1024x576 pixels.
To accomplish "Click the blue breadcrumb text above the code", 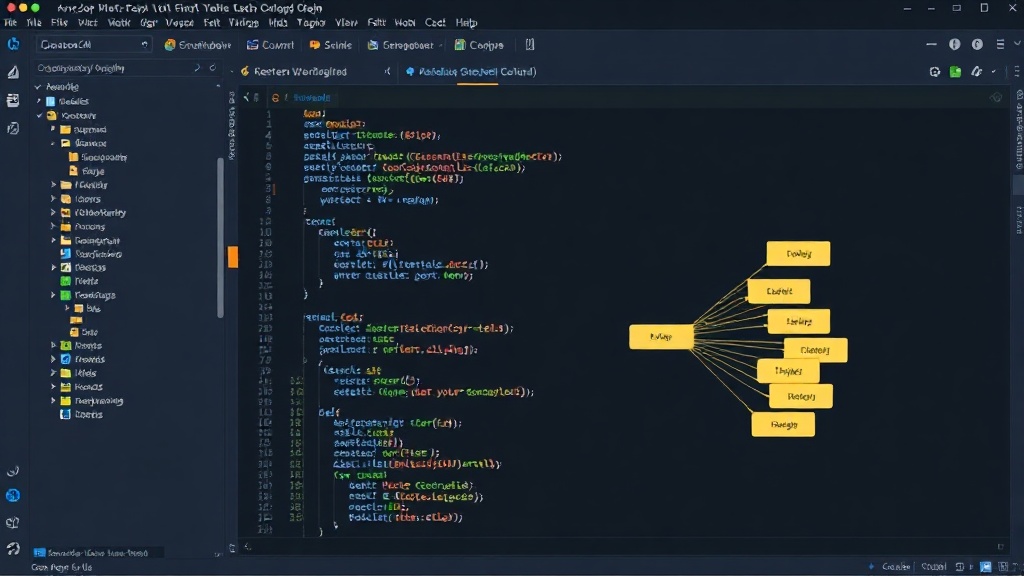I will pos(312,97).
